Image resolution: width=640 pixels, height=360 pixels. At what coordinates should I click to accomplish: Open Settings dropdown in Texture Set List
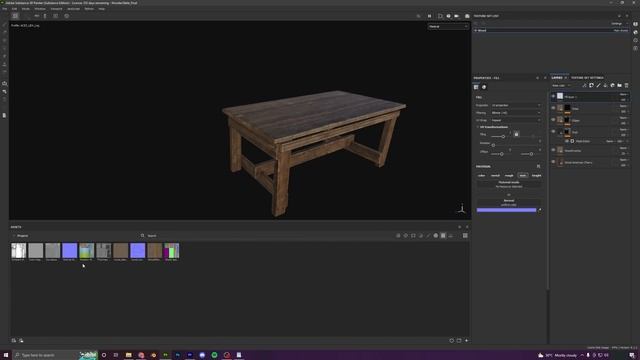click(619, 24)
